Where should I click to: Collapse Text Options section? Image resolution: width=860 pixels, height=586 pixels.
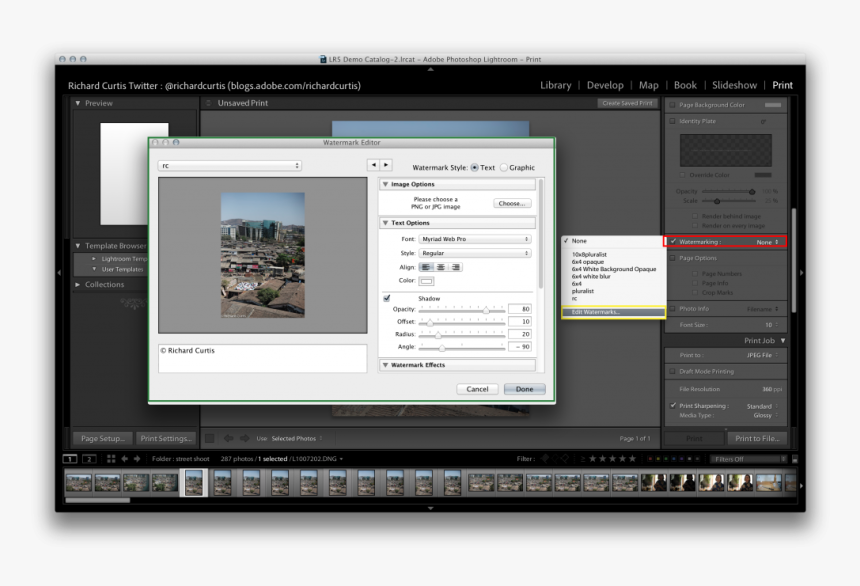click(x=386, y=223)
